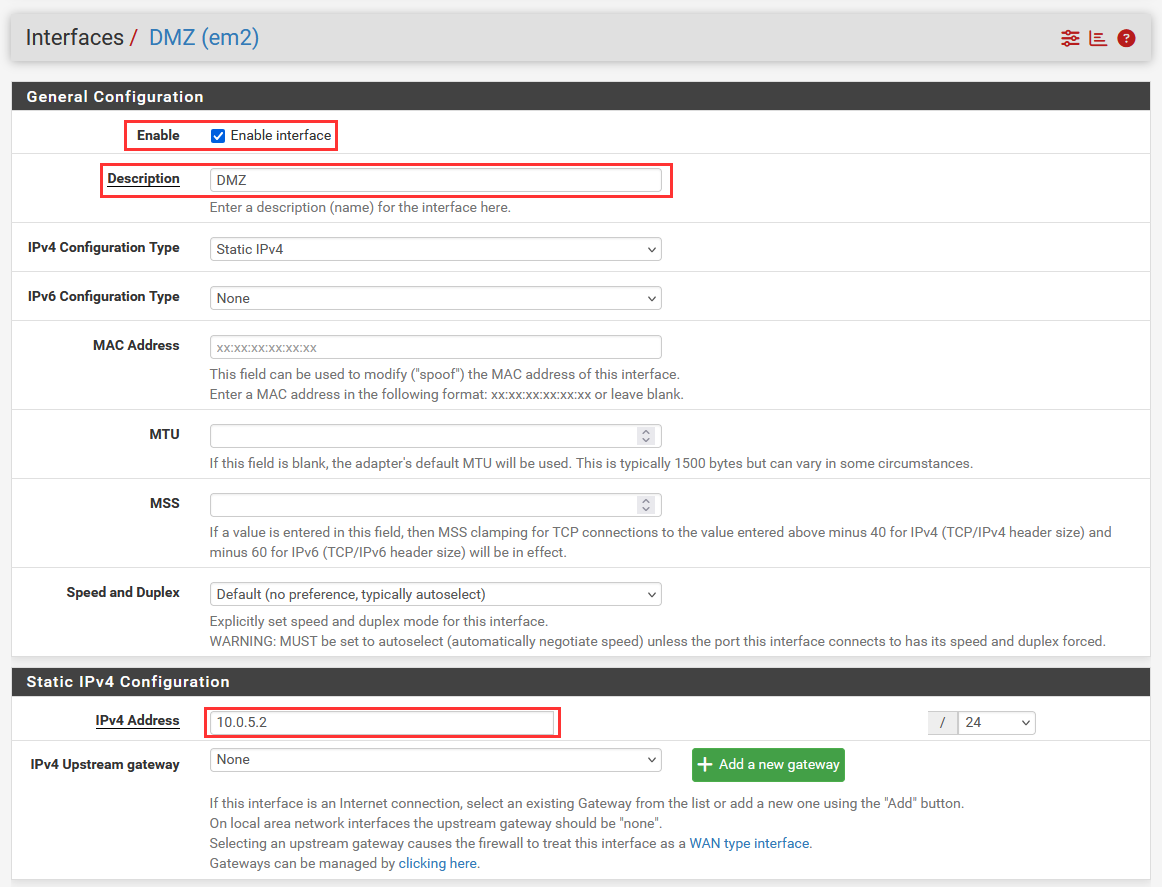Follow the WAN type interface link

click(x=750, y=843)
